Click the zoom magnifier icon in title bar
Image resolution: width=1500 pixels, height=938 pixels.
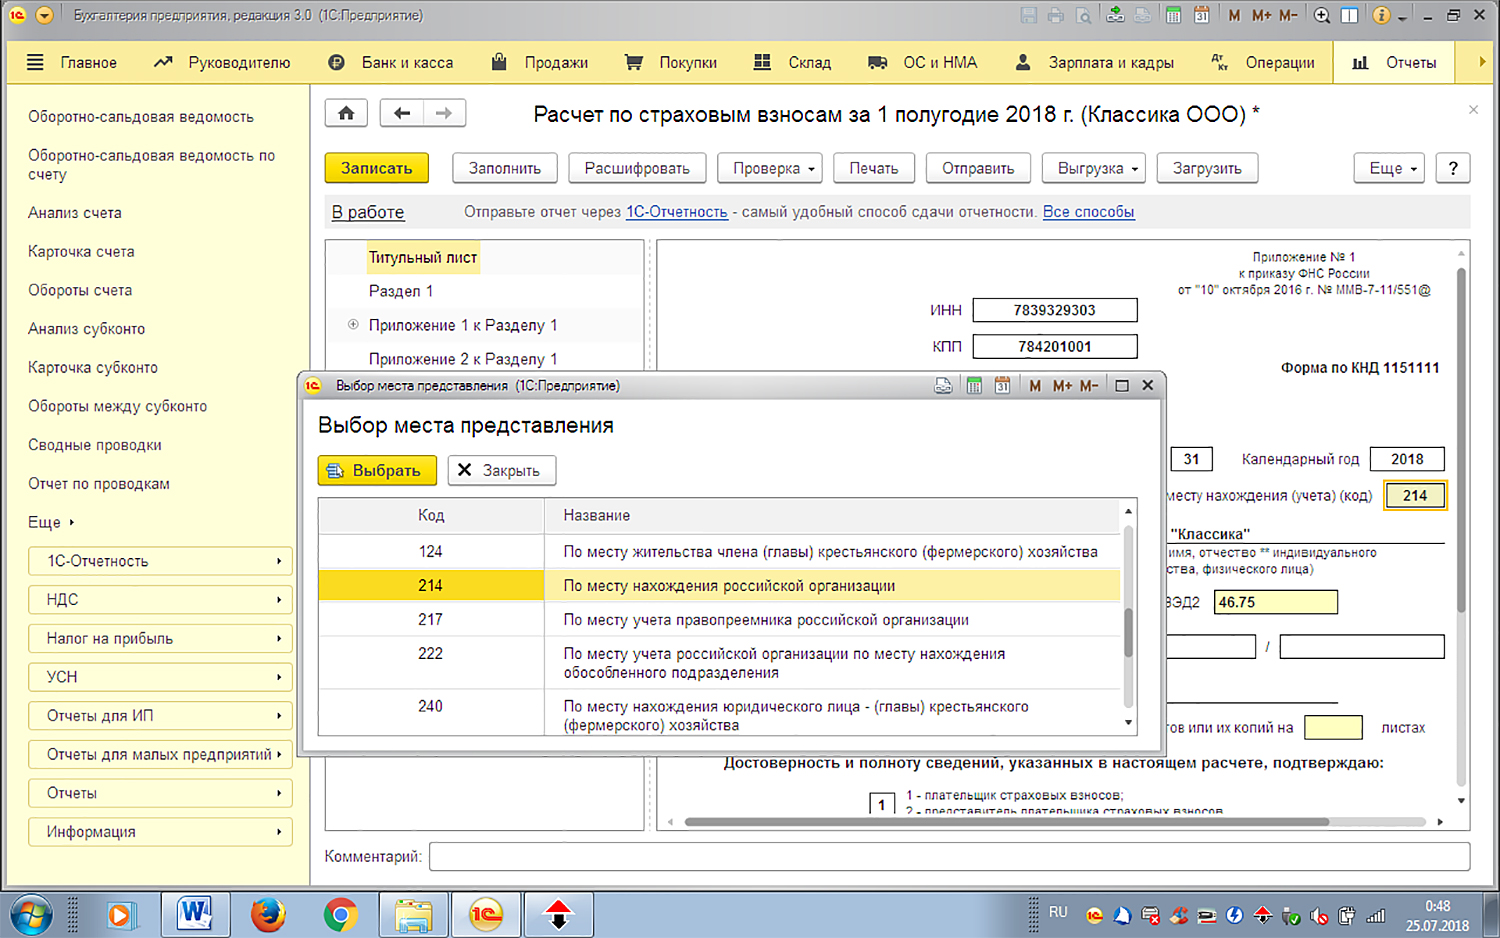(x=1321, y=15)
